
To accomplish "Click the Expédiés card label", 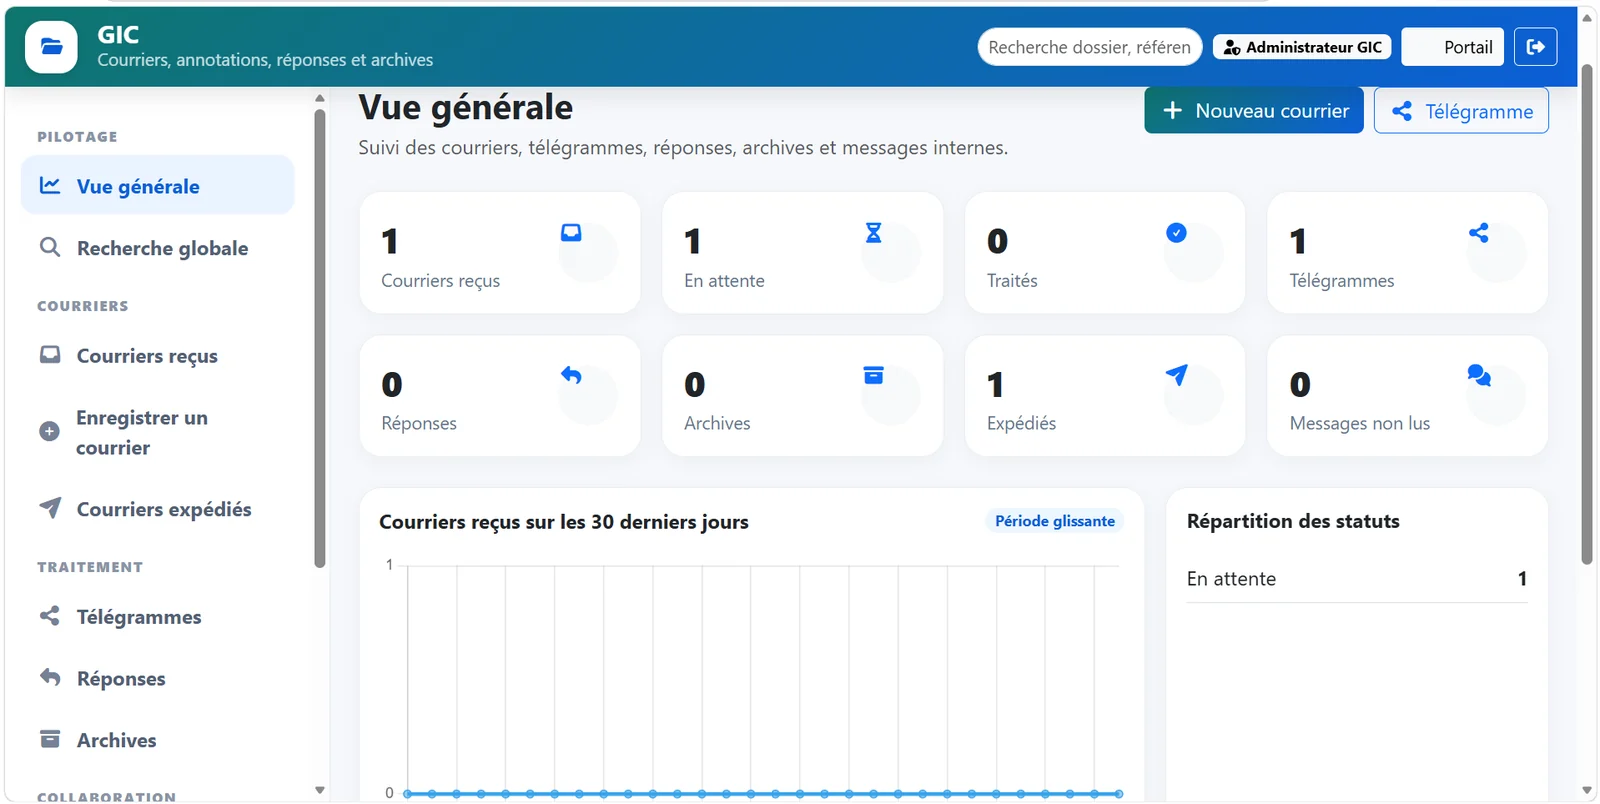I will tap(1021, 423).
